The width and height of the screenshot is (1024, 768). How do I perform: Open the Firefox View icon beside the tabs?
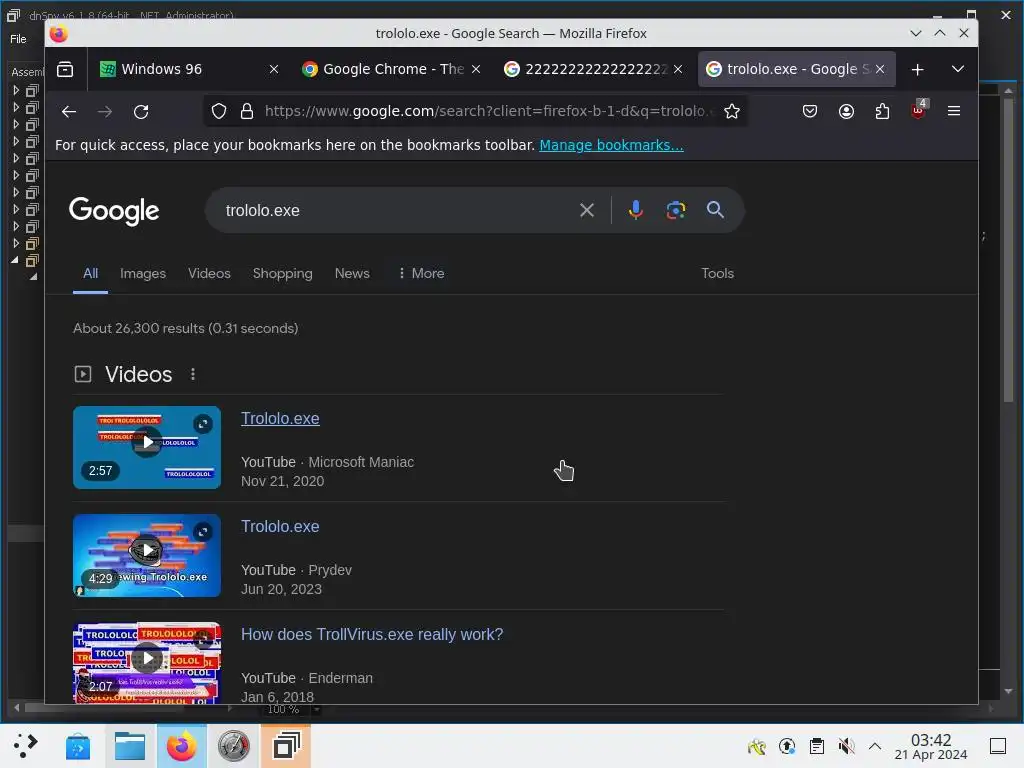[x=65, y=69]
